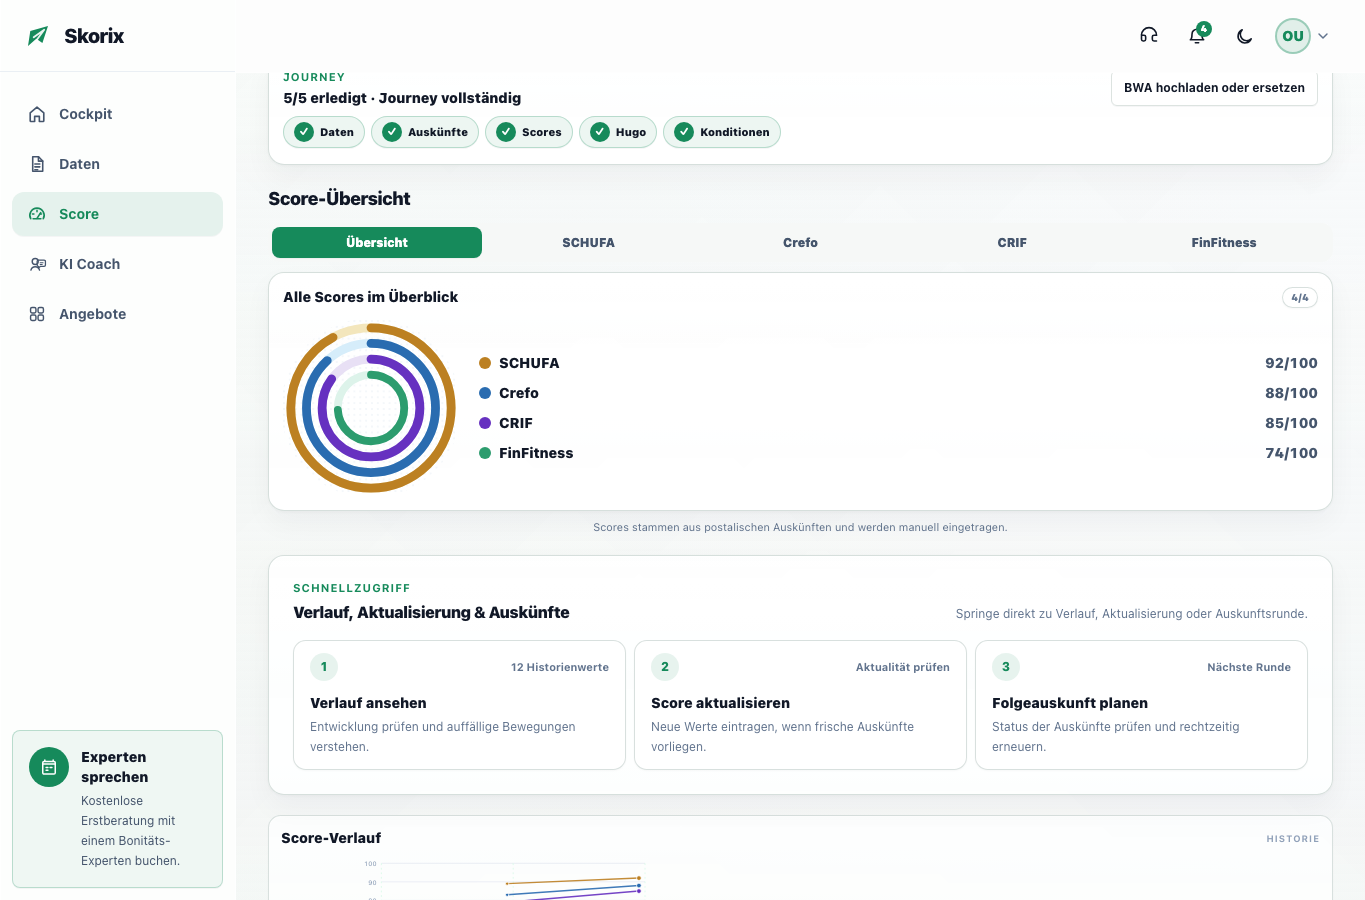
Task: Click the 88/100 Crefo score value
Action: point(1291,393)
